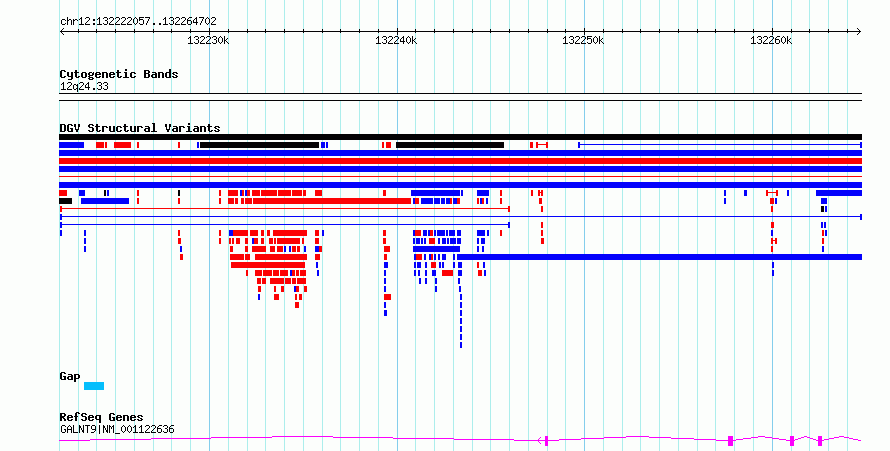
Task: Click the long red bar ending near 132241k
Action: pos(332,201)
